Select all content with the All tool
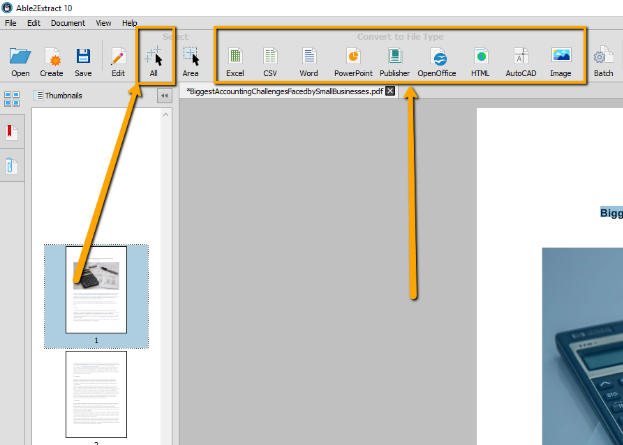Screen dimensions: 623x445 [x=154, y=62]
